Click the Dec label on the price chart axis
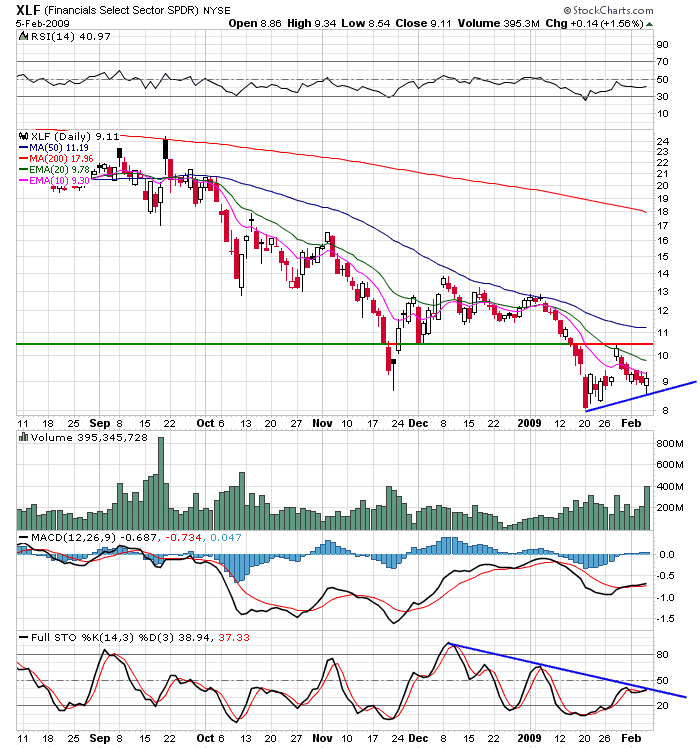This screenshot has width=700, height=748. (x=418, y=423)
